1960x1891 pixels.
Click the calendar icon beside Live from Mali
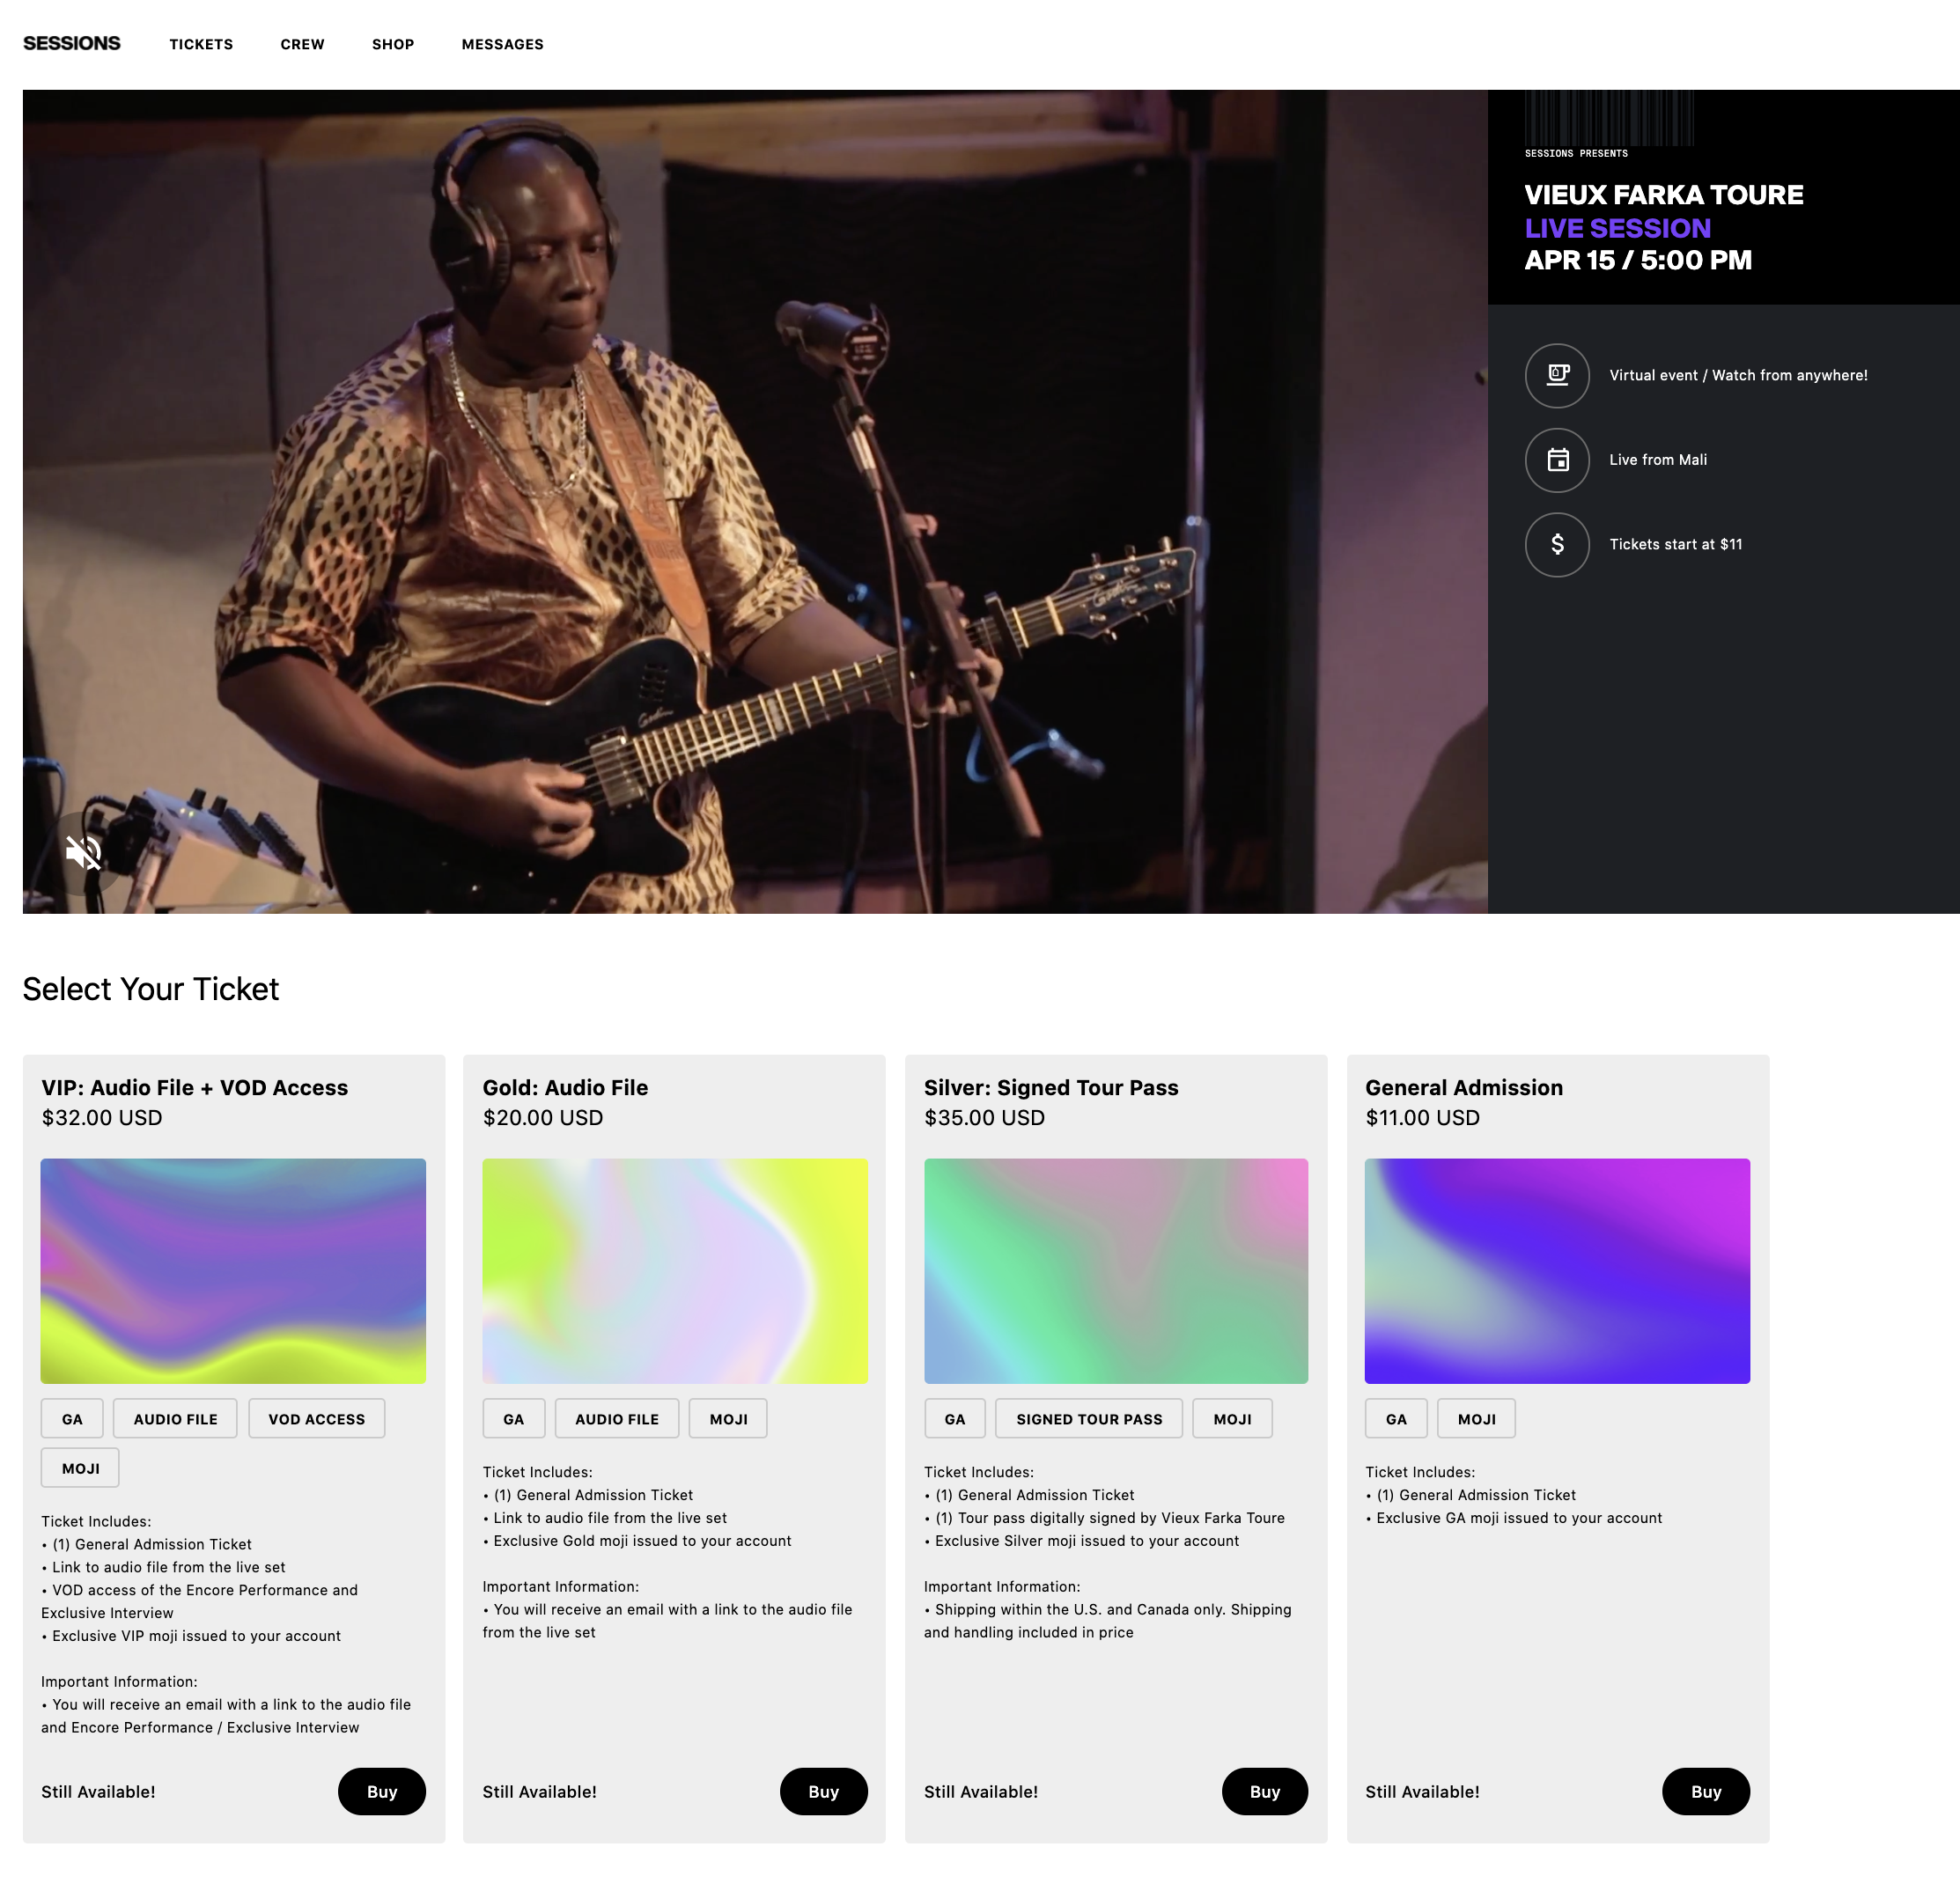(x=1557, y=460)
